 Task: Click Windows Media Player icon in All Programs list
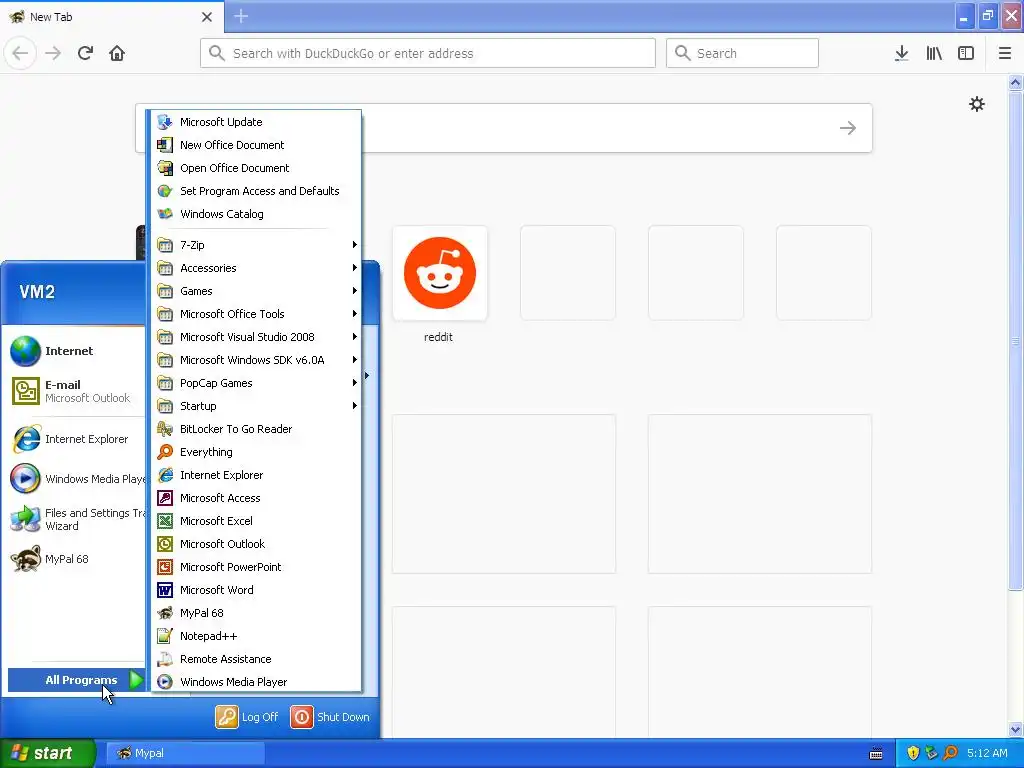165,682
